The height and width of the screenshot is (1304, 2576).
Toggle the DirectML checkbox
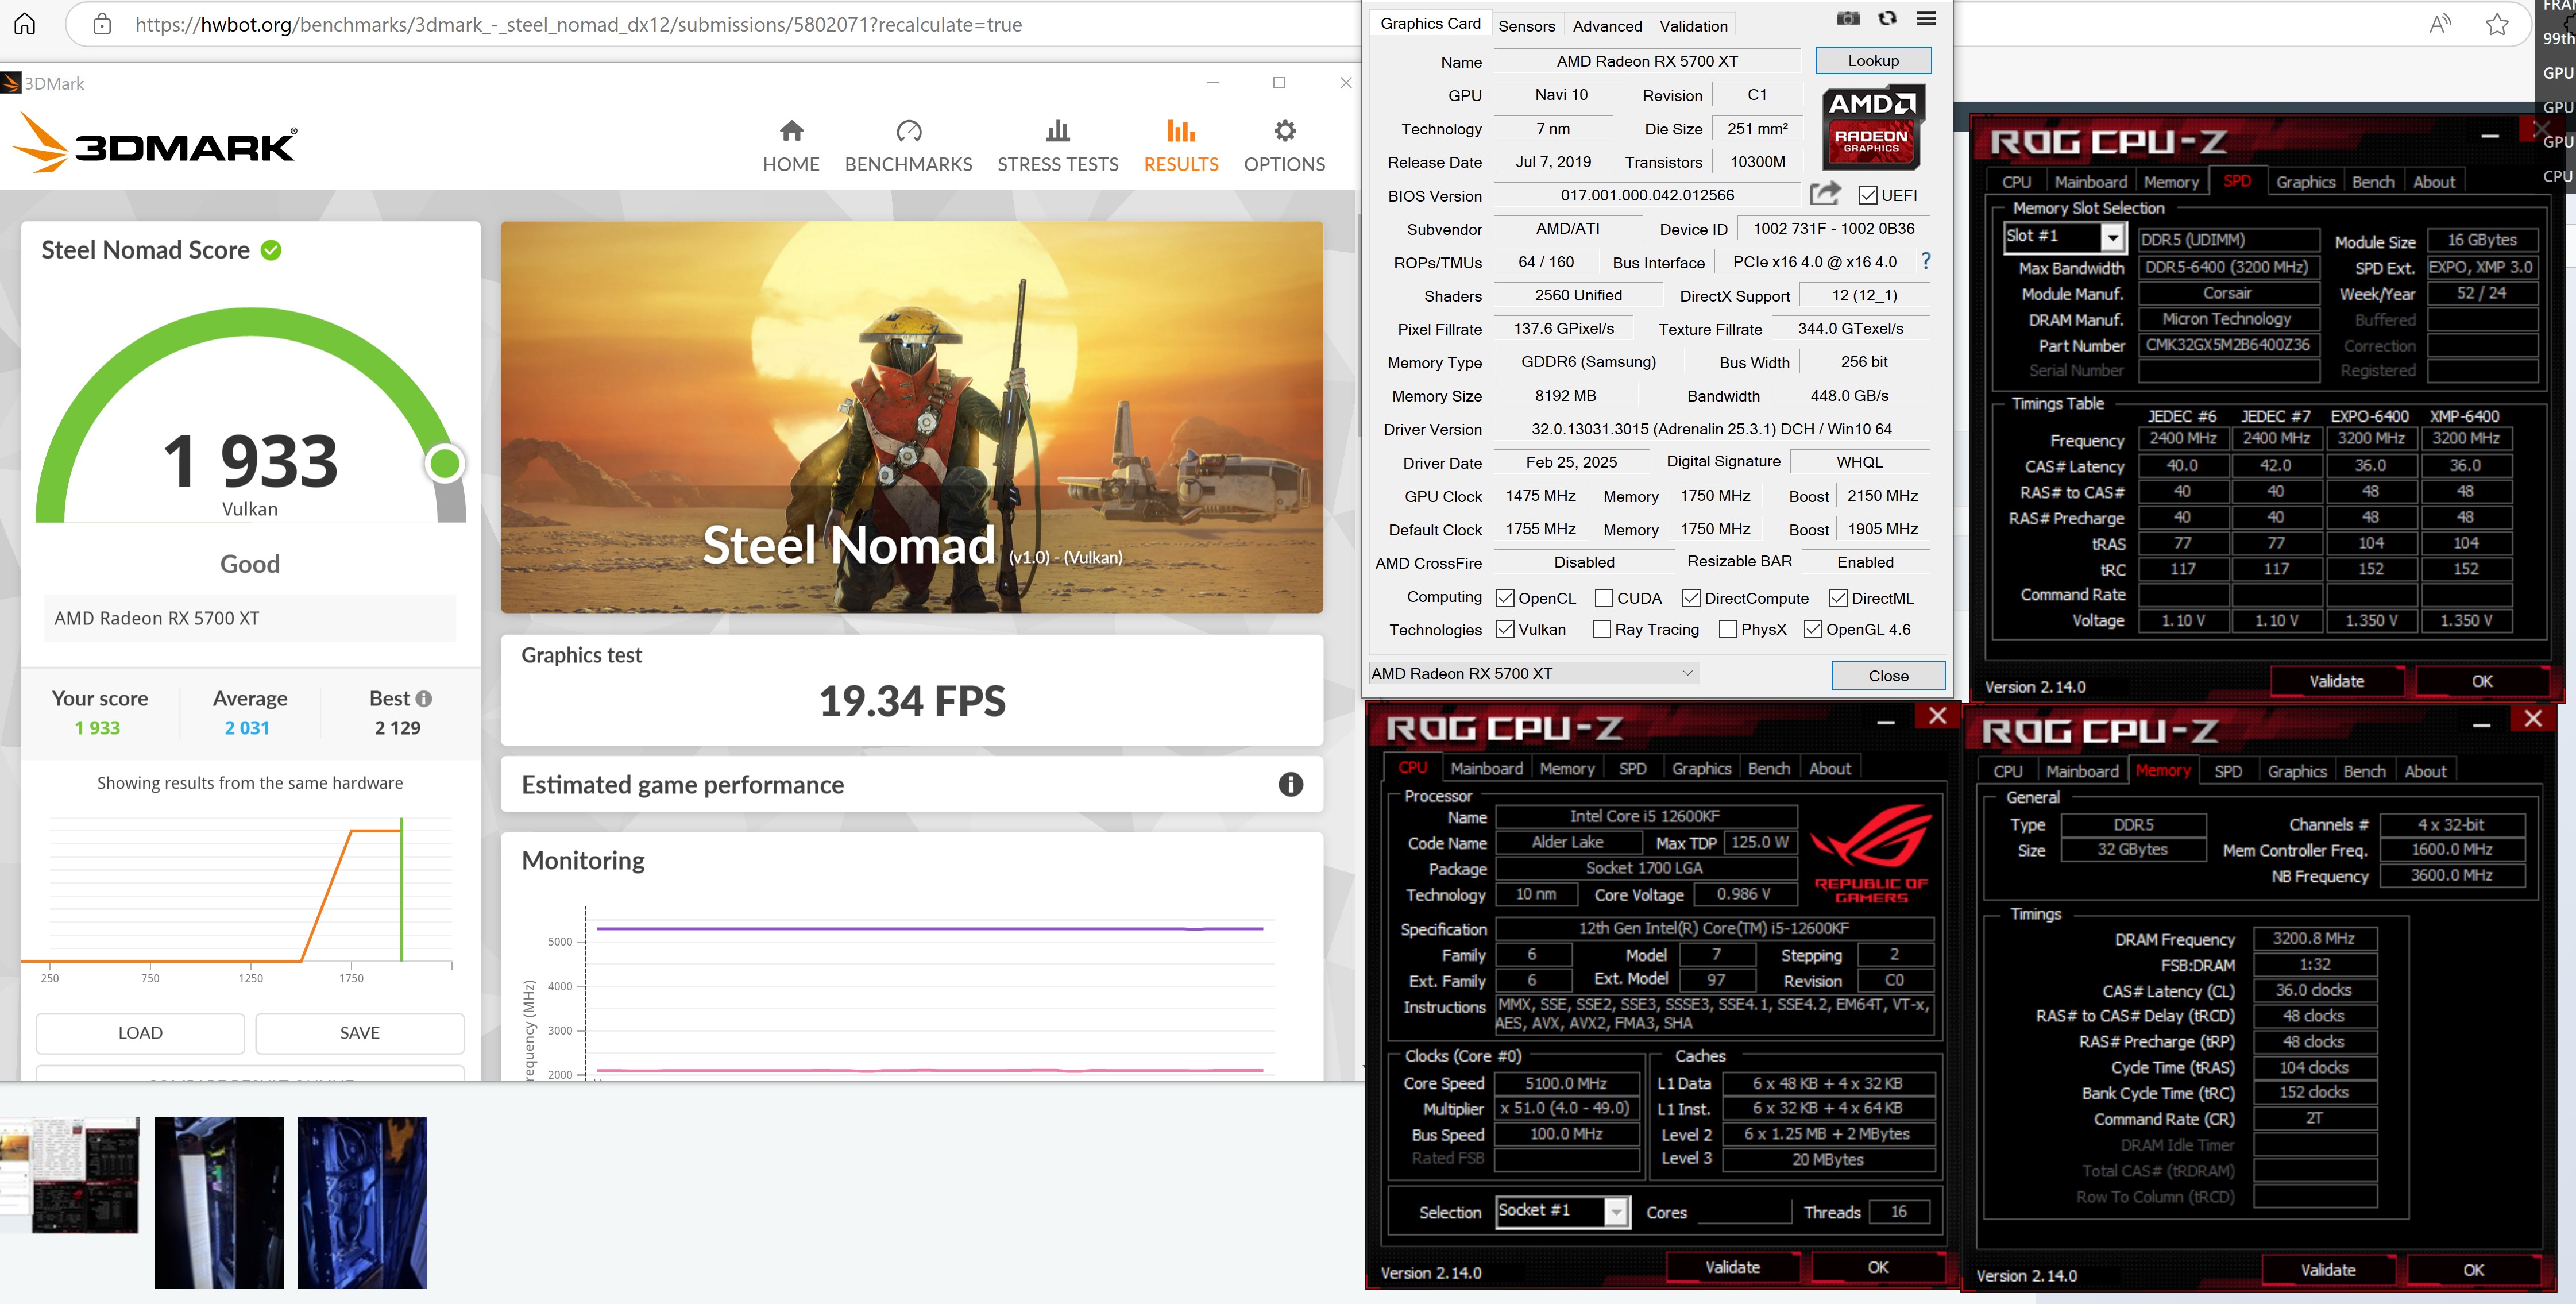[x=1838, y=598]
